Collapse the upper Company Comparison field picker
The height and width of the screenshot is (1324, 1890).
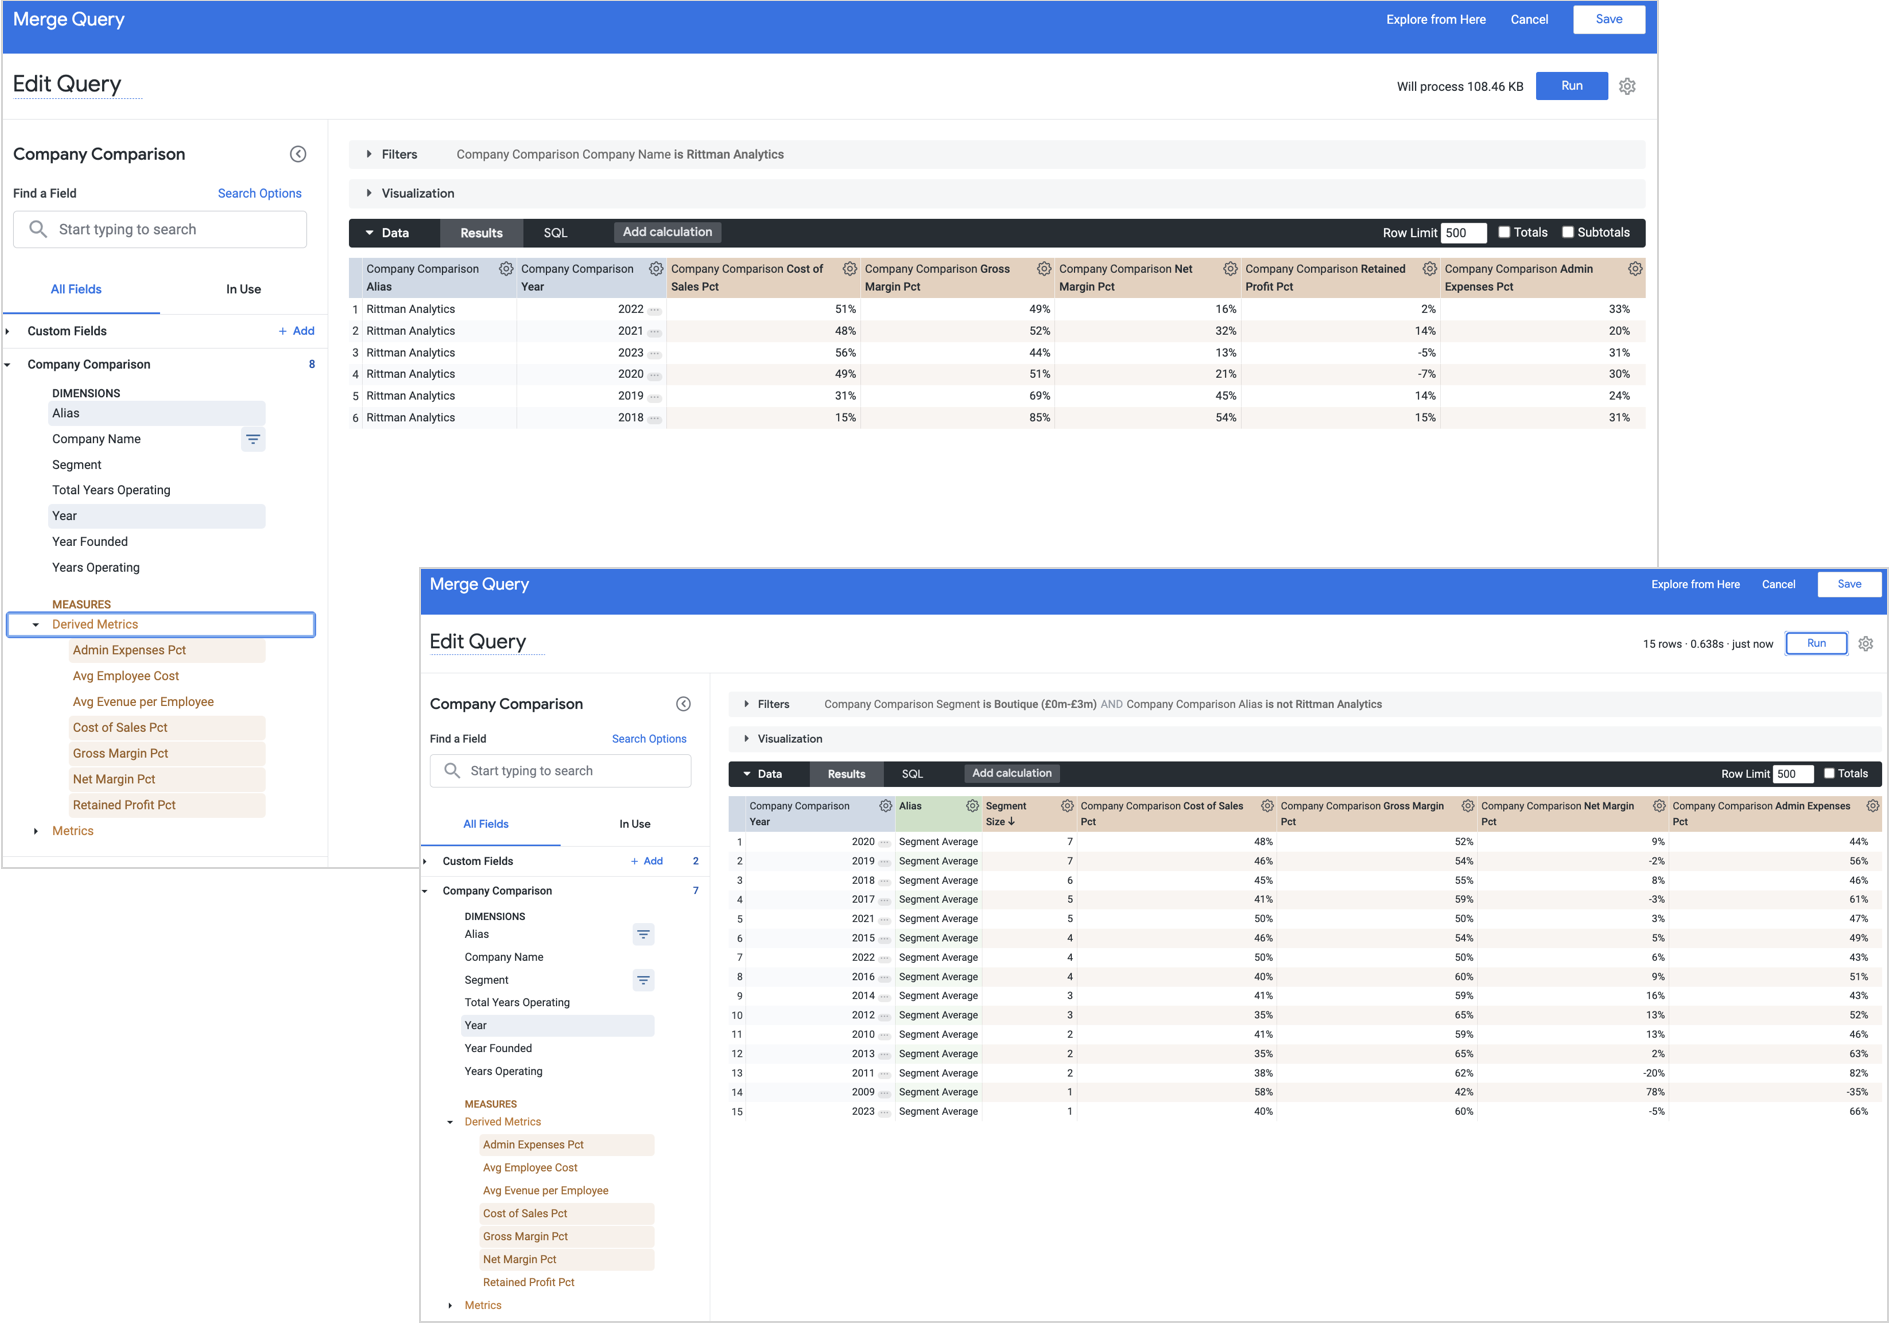pyautogui.click(x=298, y=154)
